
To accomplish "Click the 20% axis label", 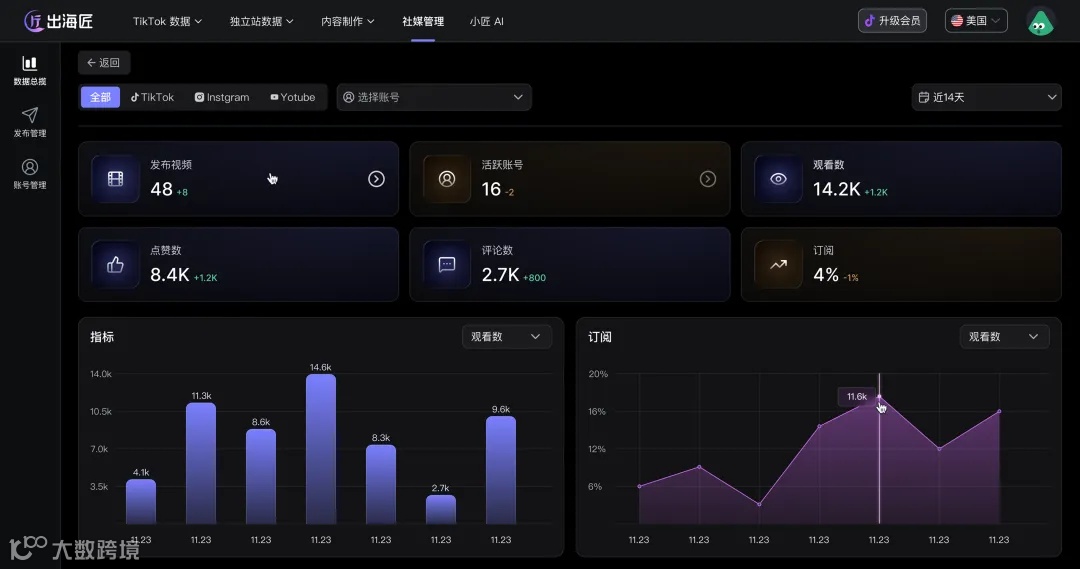I will tap(598, 374).
